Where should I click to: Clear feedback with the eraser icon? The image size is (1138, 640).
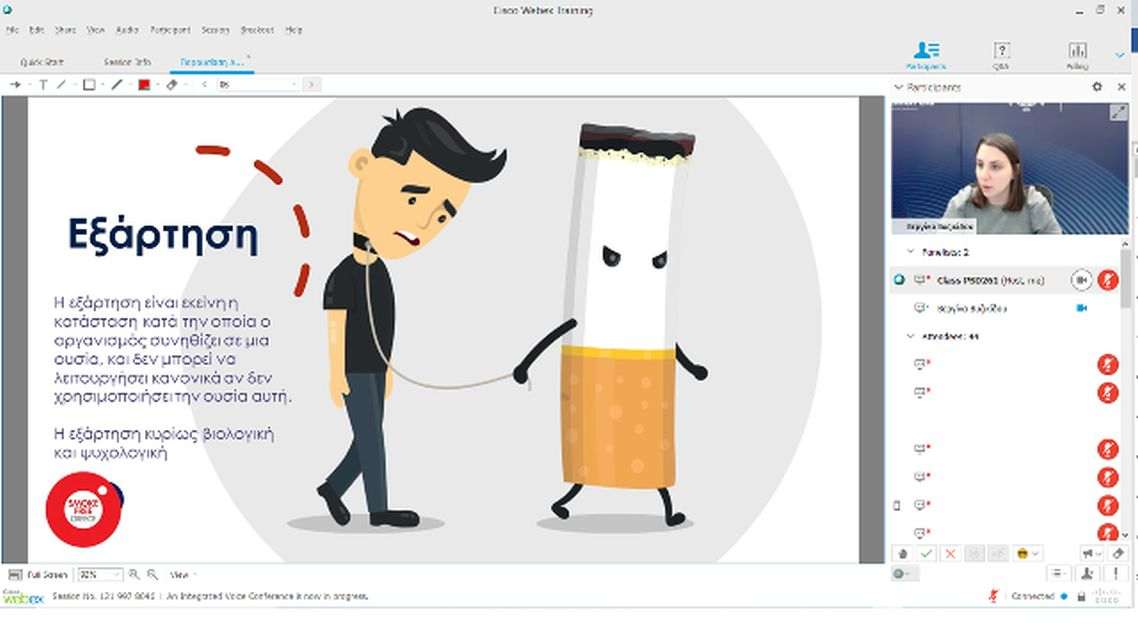(1118, 554)
